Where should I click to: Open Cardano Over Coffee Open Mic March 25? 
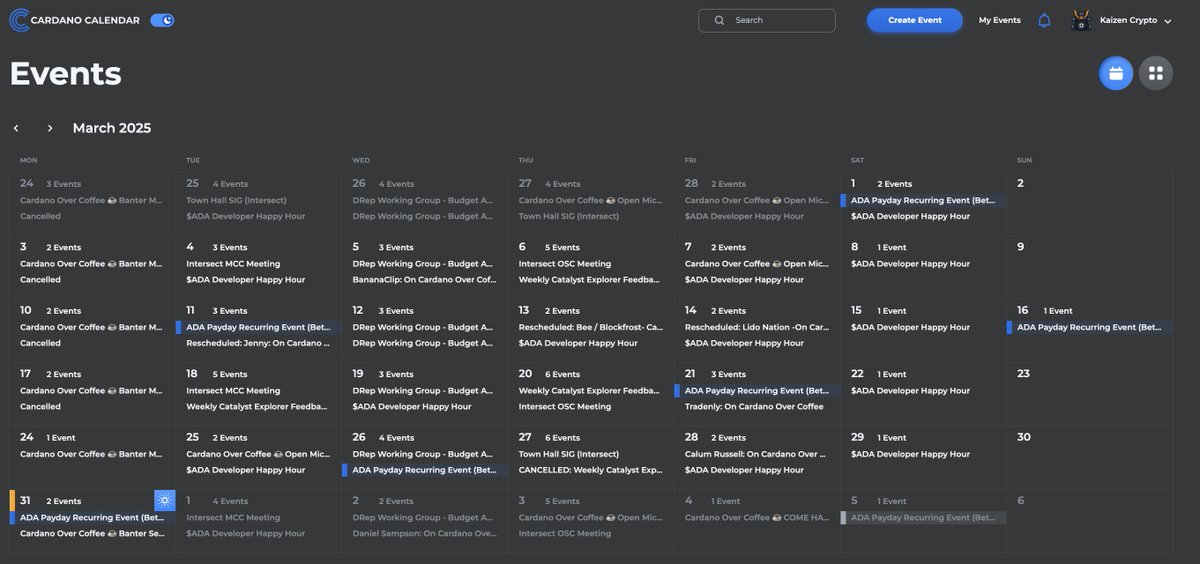(x=258, y=454)
